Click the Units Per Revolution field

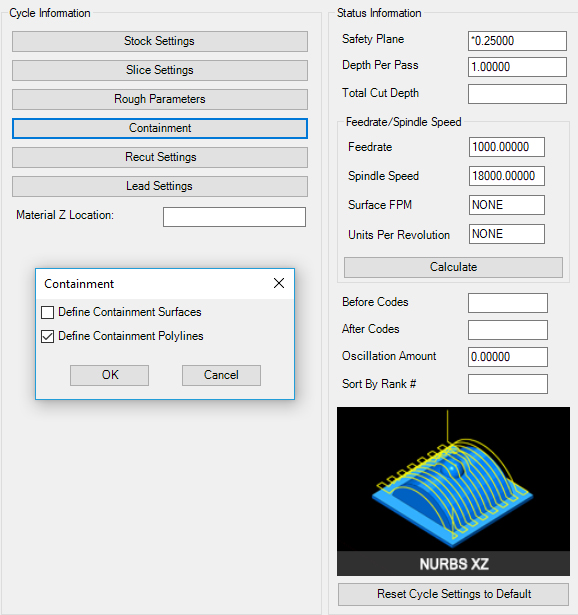[507, 234]
